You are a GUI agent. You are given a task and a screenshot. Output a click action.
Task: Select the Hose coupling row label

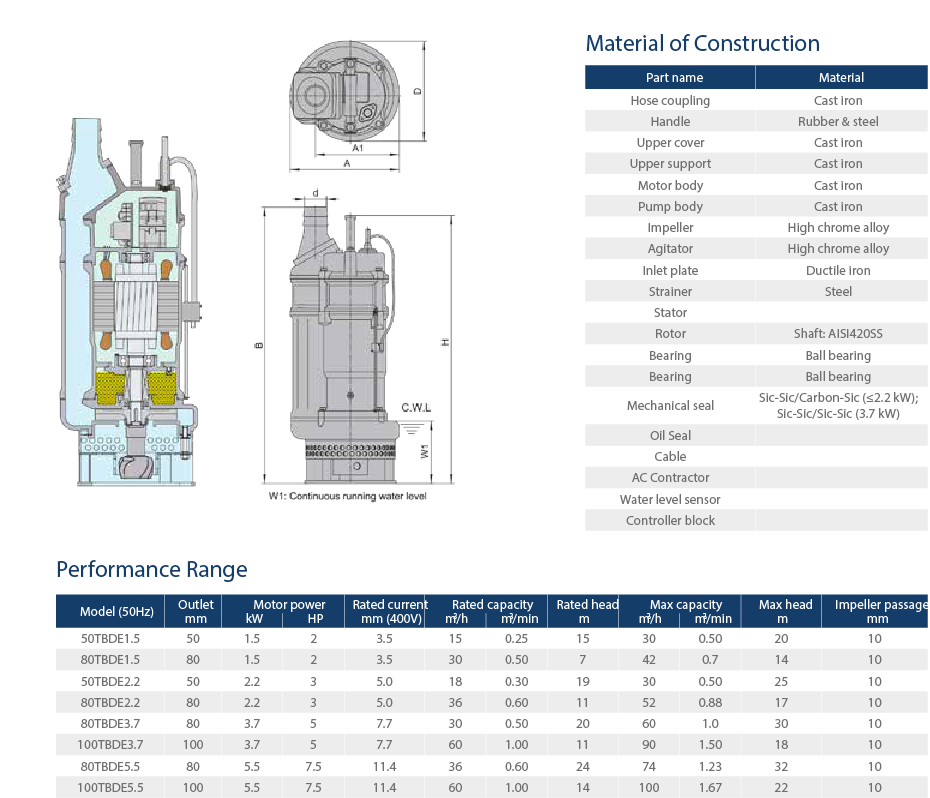click(670, 100)
